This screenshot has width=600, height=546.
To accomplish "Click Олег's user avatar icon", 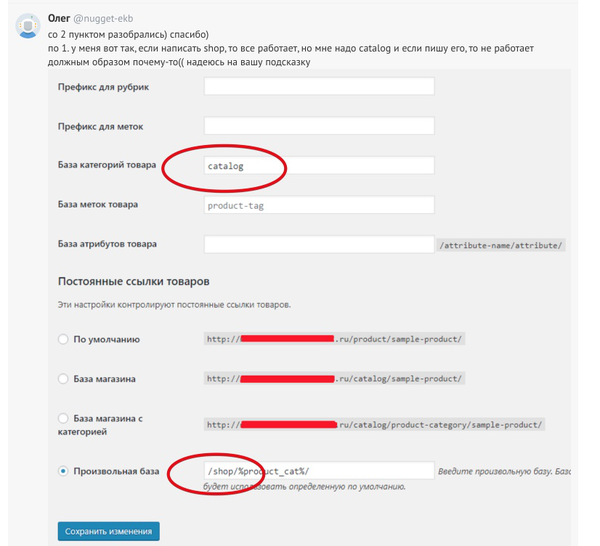I will click(28, 26).
